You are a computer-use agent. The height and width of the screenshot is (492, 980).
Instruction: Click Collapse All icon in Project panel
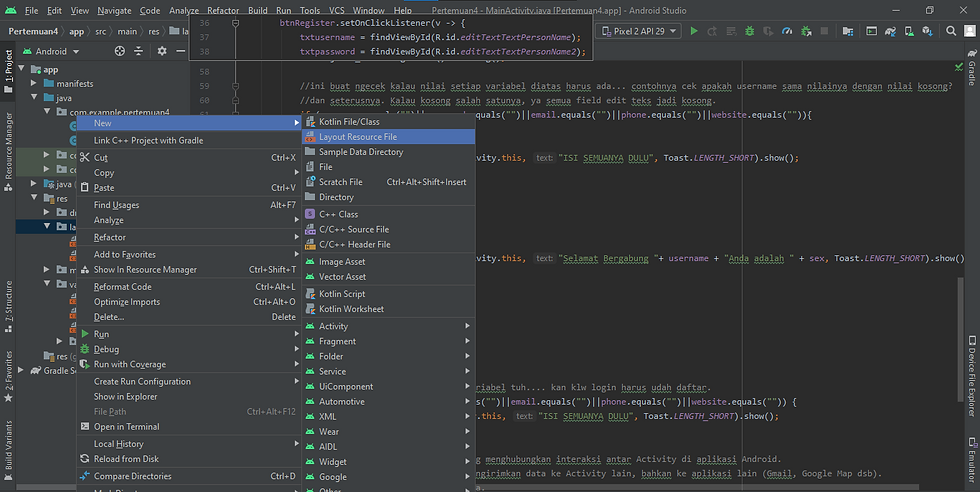(x=139, y=51)
